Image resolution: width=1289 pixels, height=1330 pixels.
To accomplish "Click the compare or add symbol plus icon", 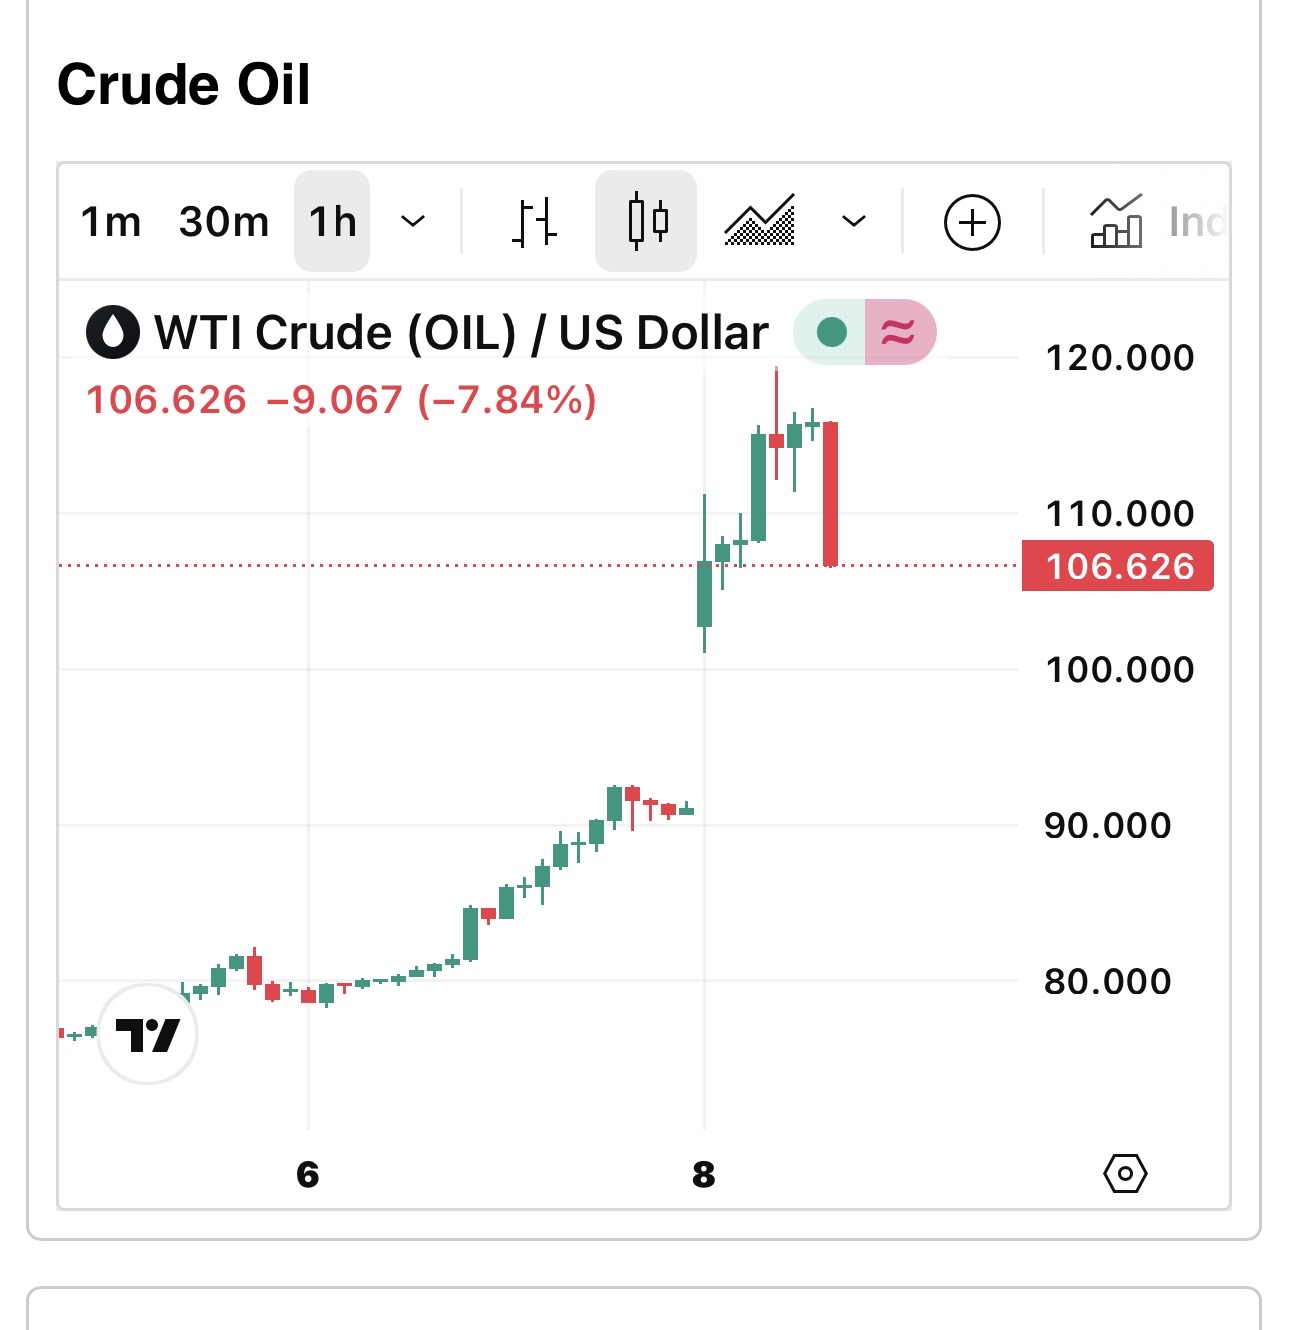I will 972,222.
